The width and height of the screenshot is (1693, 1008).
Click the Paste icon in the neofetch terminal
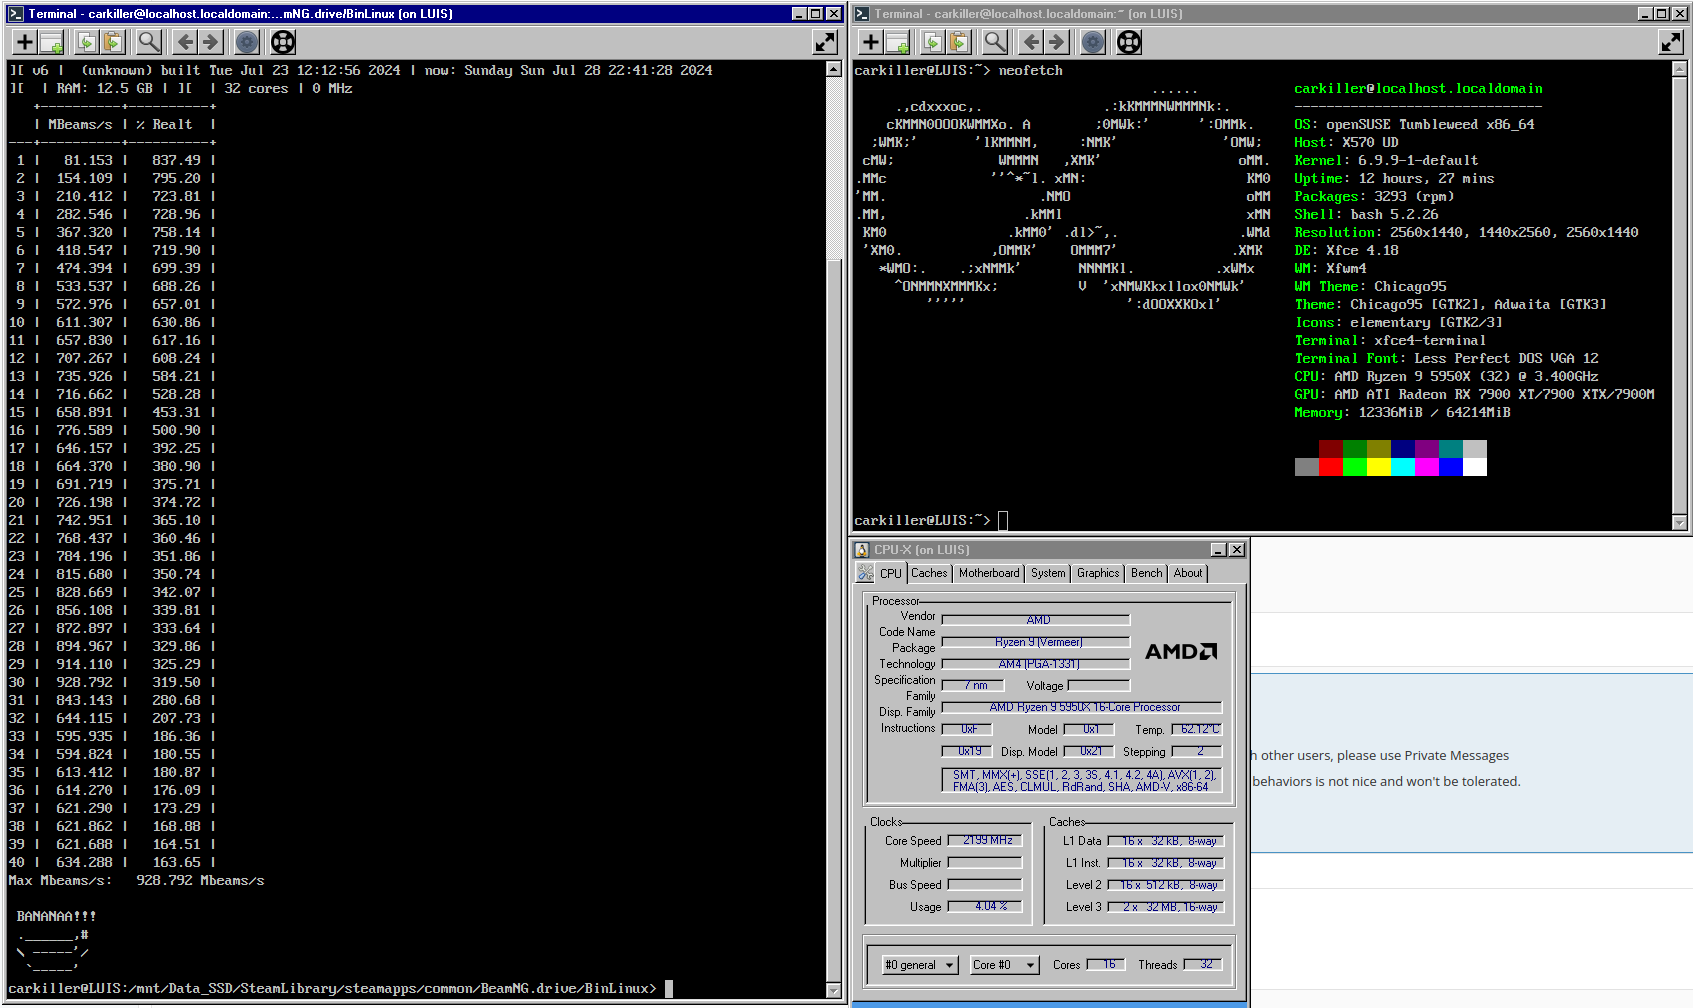(959, 42)
